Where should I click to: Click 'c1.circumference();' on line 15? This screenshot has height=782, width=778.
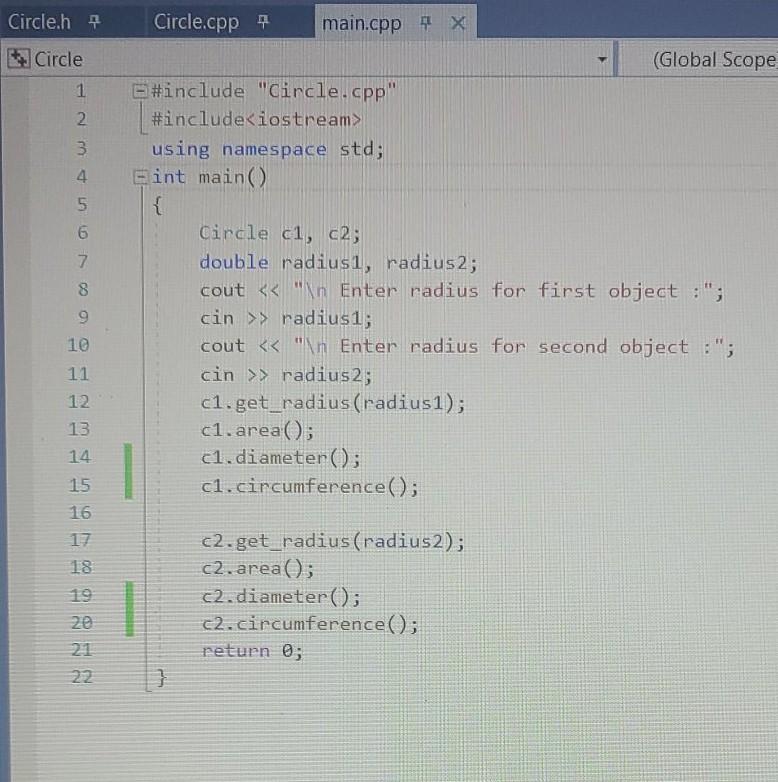[309, 486]
